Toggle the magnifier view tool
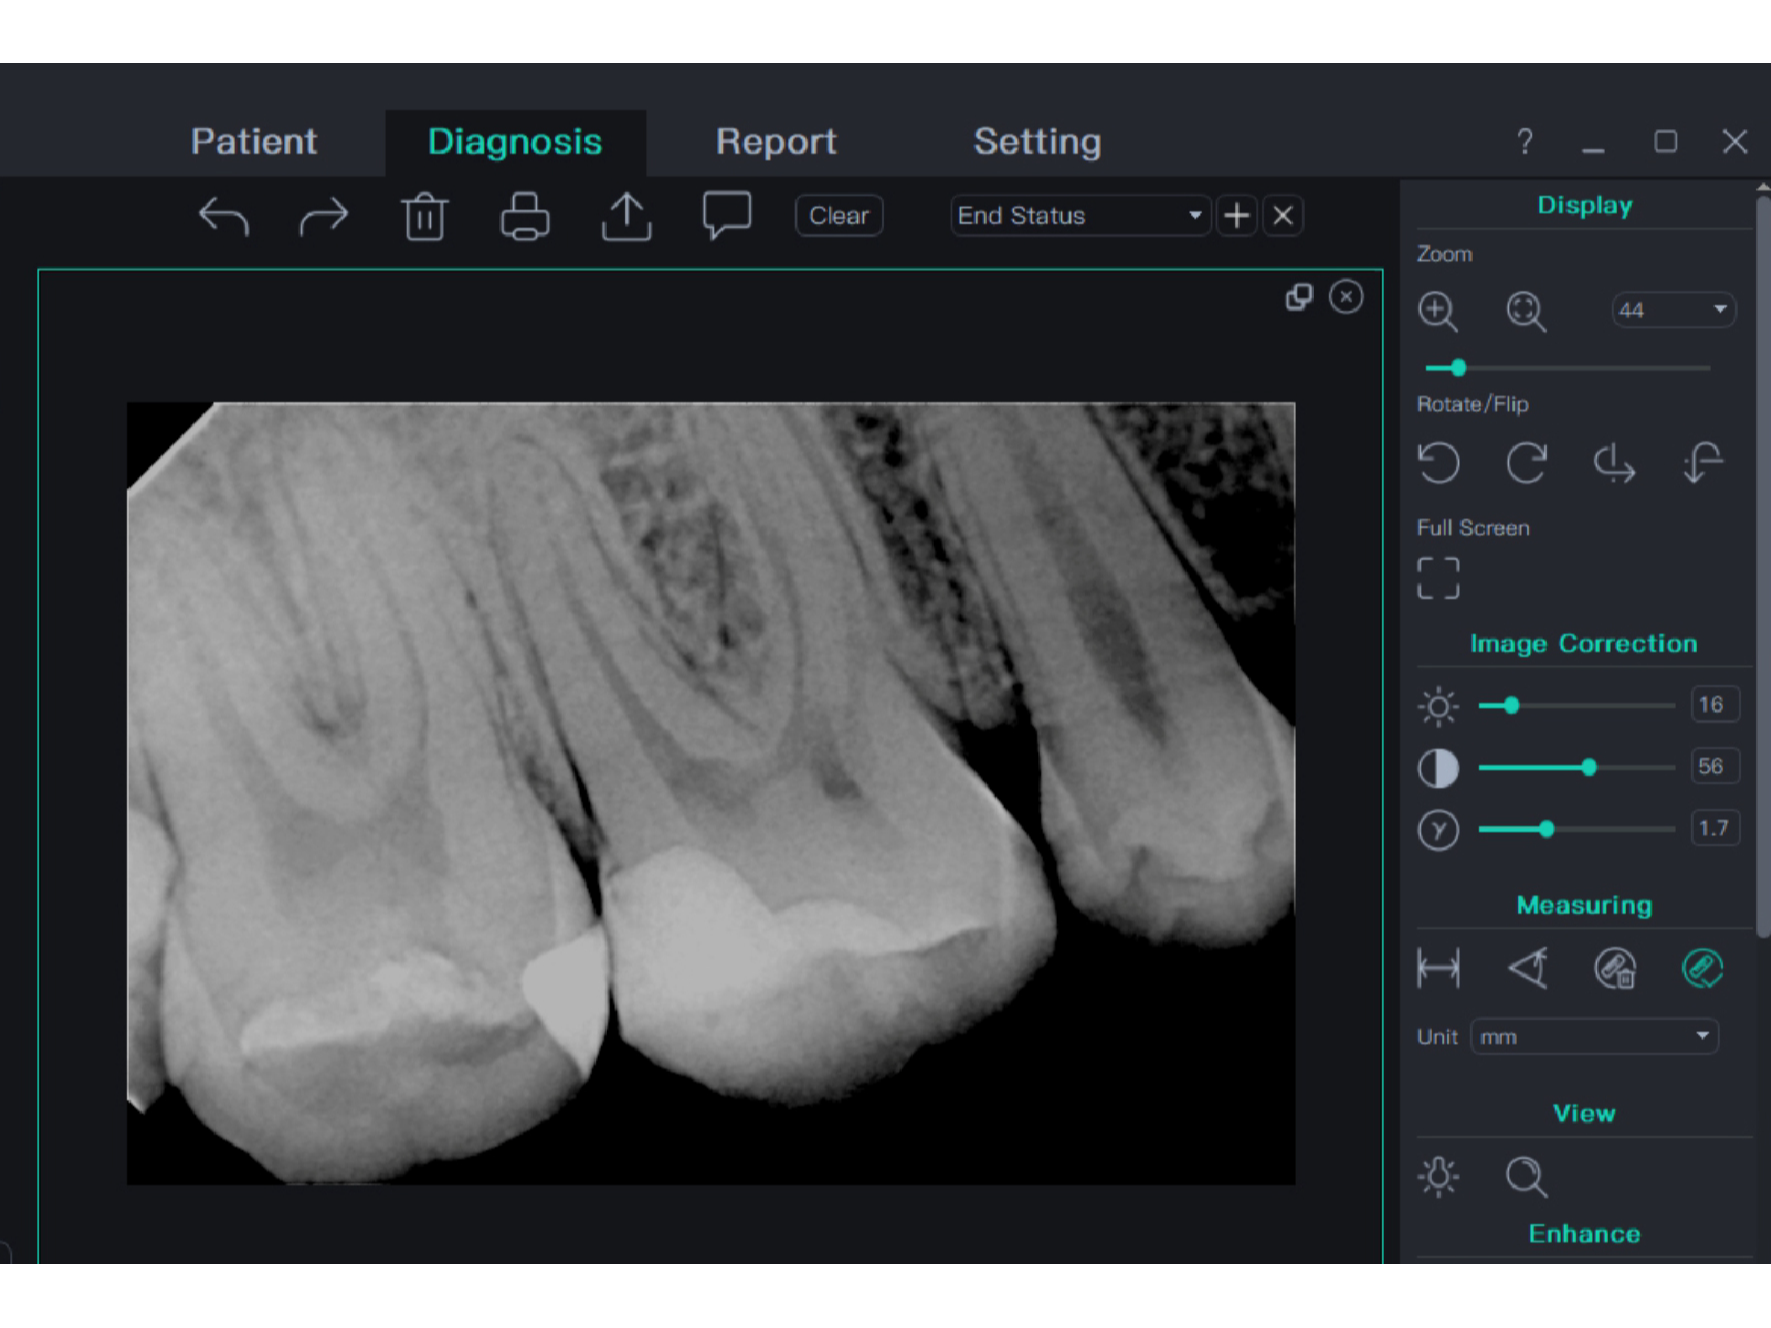This screenshot has height=1328, width=1771. click(1526, 1177)
